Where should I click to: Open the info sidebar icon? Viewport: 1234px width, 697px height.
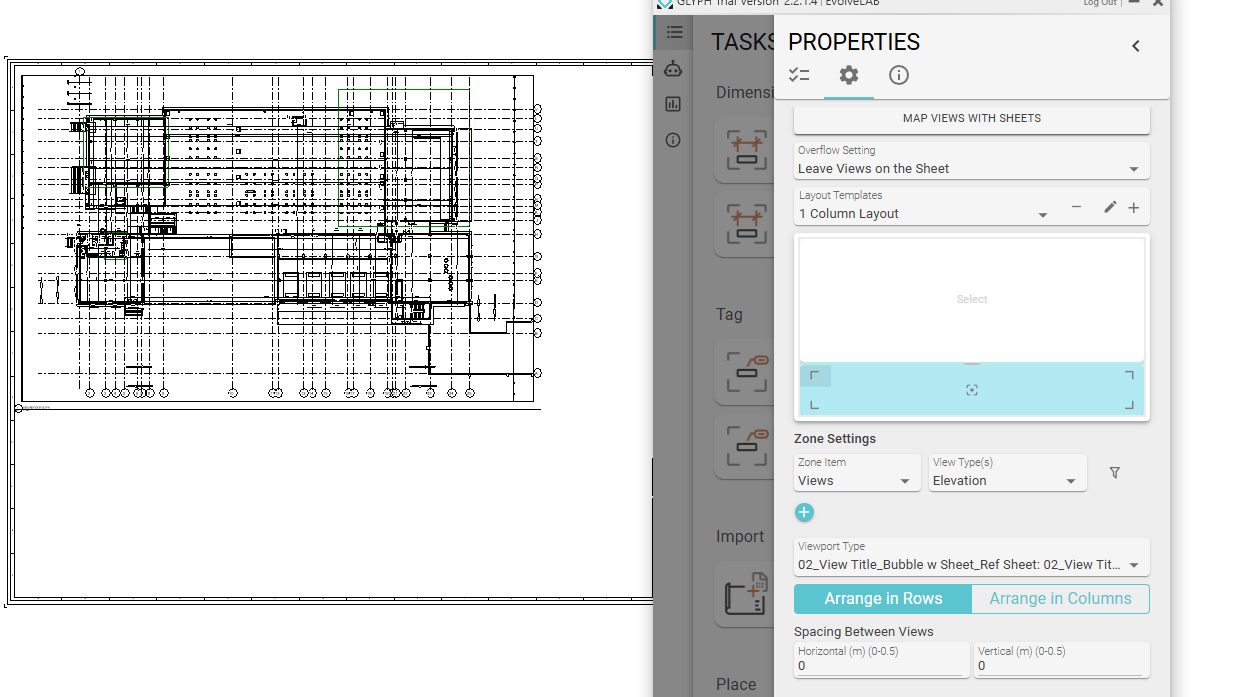[x=673, y=140]
